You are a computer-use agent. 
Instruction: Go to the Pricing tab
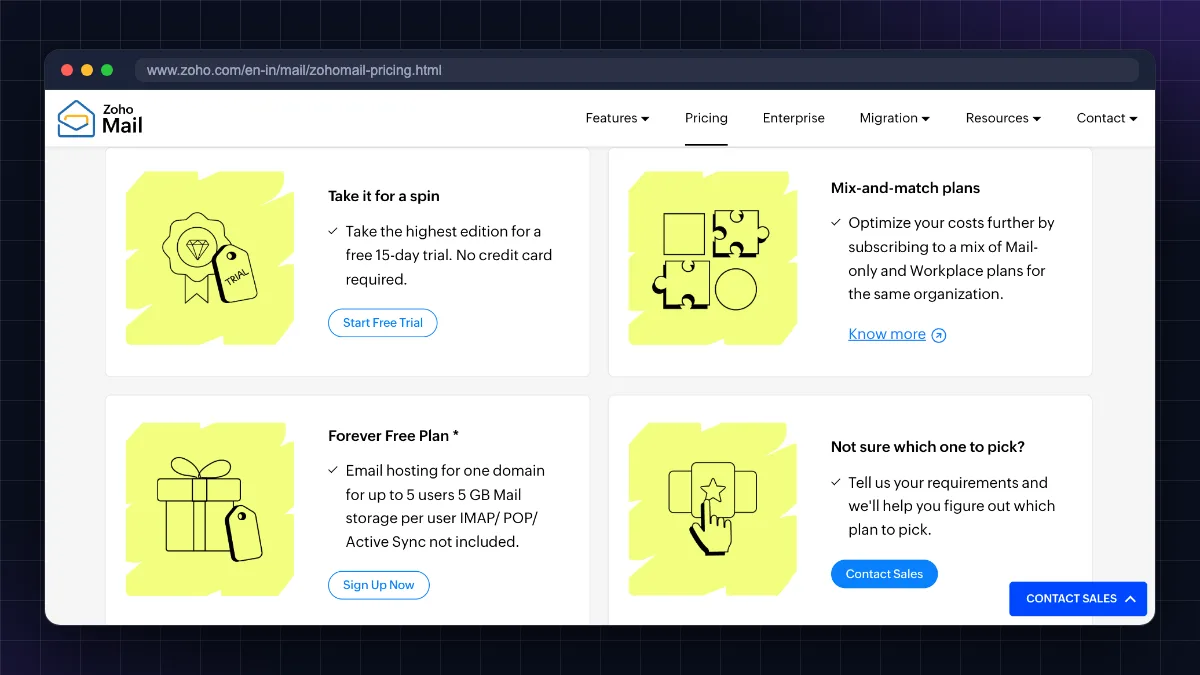706,118
